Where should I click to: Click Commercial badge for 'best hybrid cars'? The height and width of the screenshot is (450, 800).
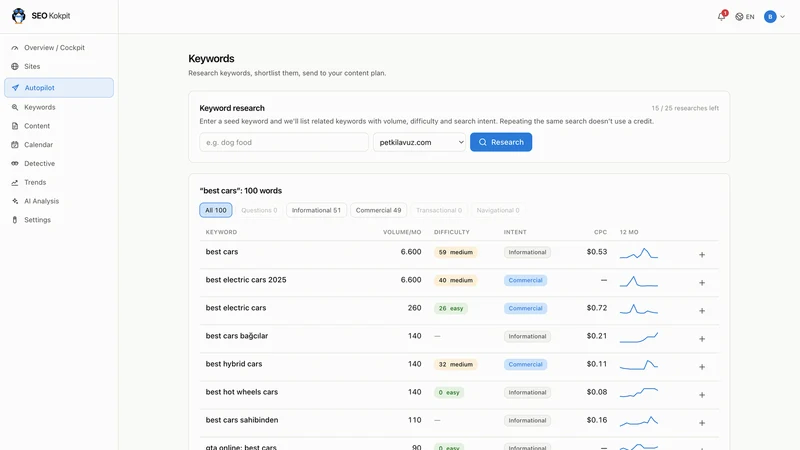click(x=526, y=364)
